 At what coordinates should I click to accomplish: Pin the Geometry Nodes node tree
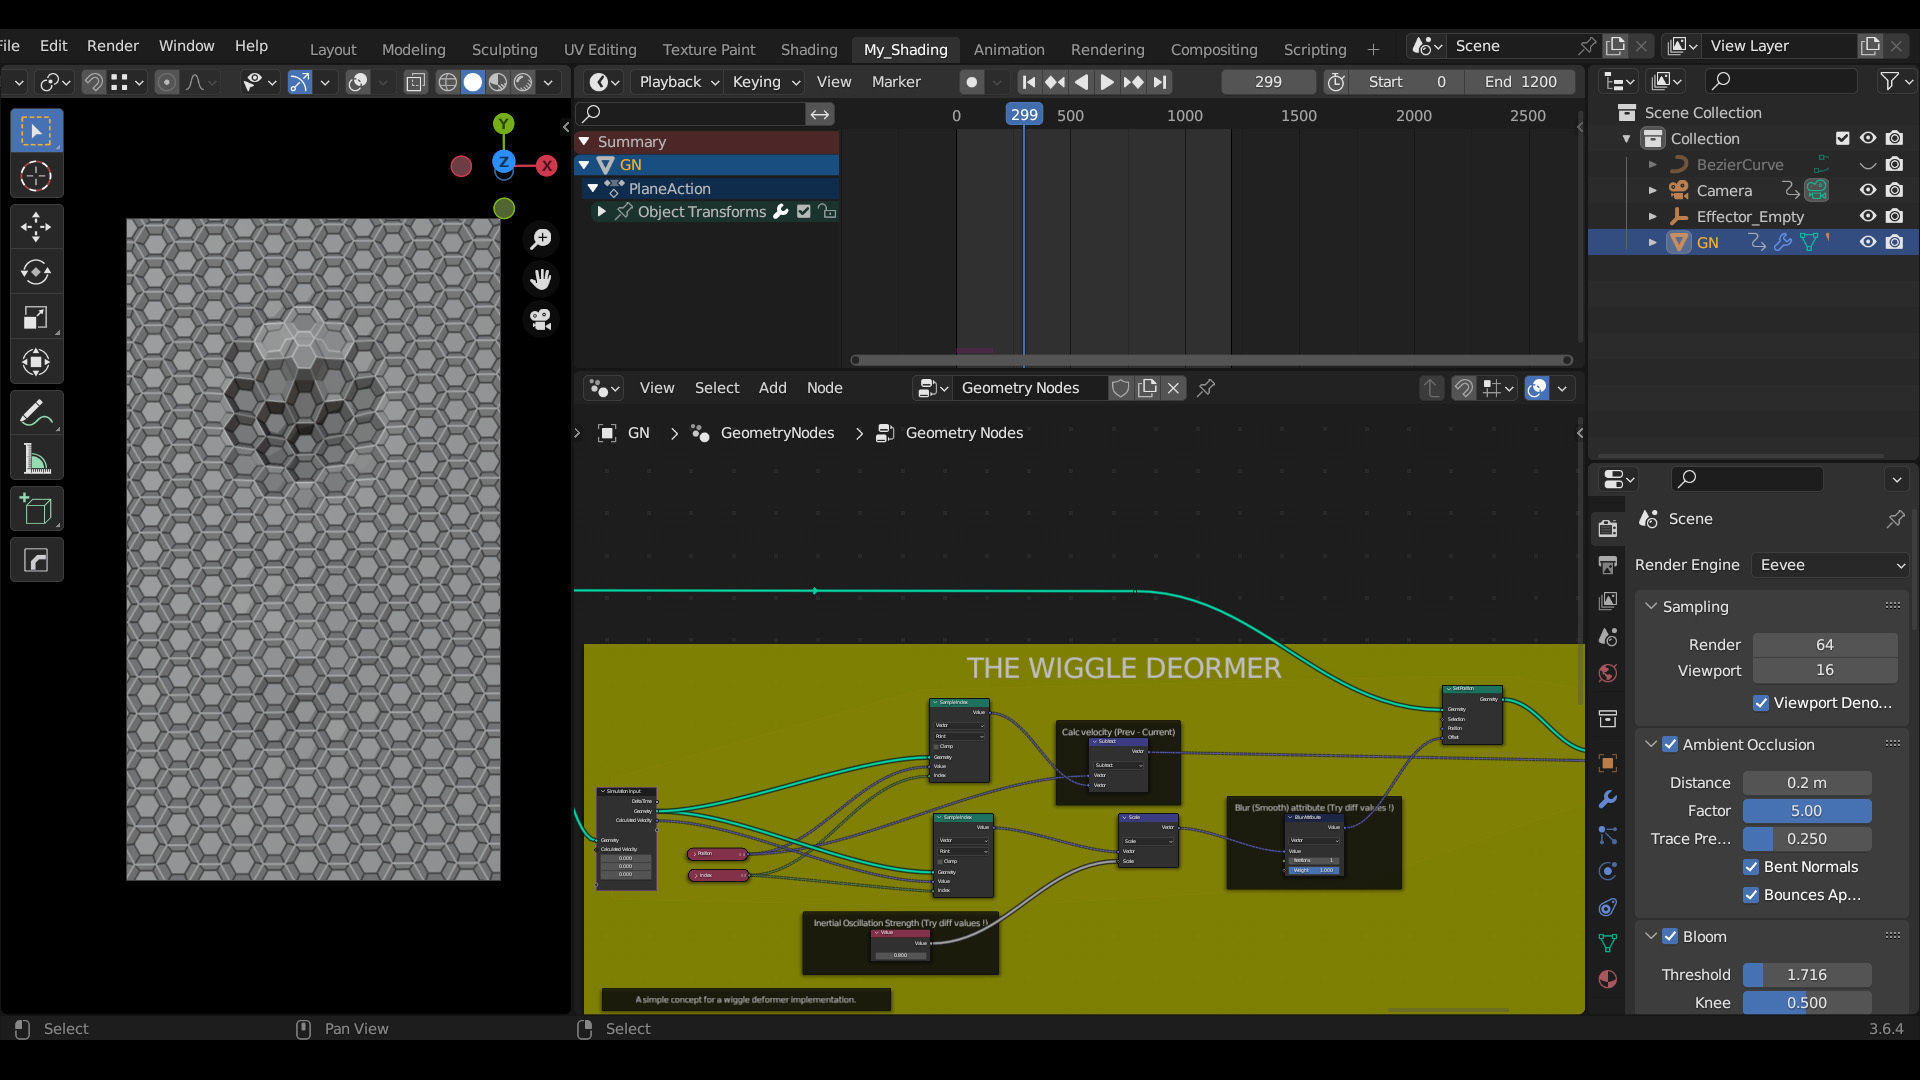[1206, 388]
